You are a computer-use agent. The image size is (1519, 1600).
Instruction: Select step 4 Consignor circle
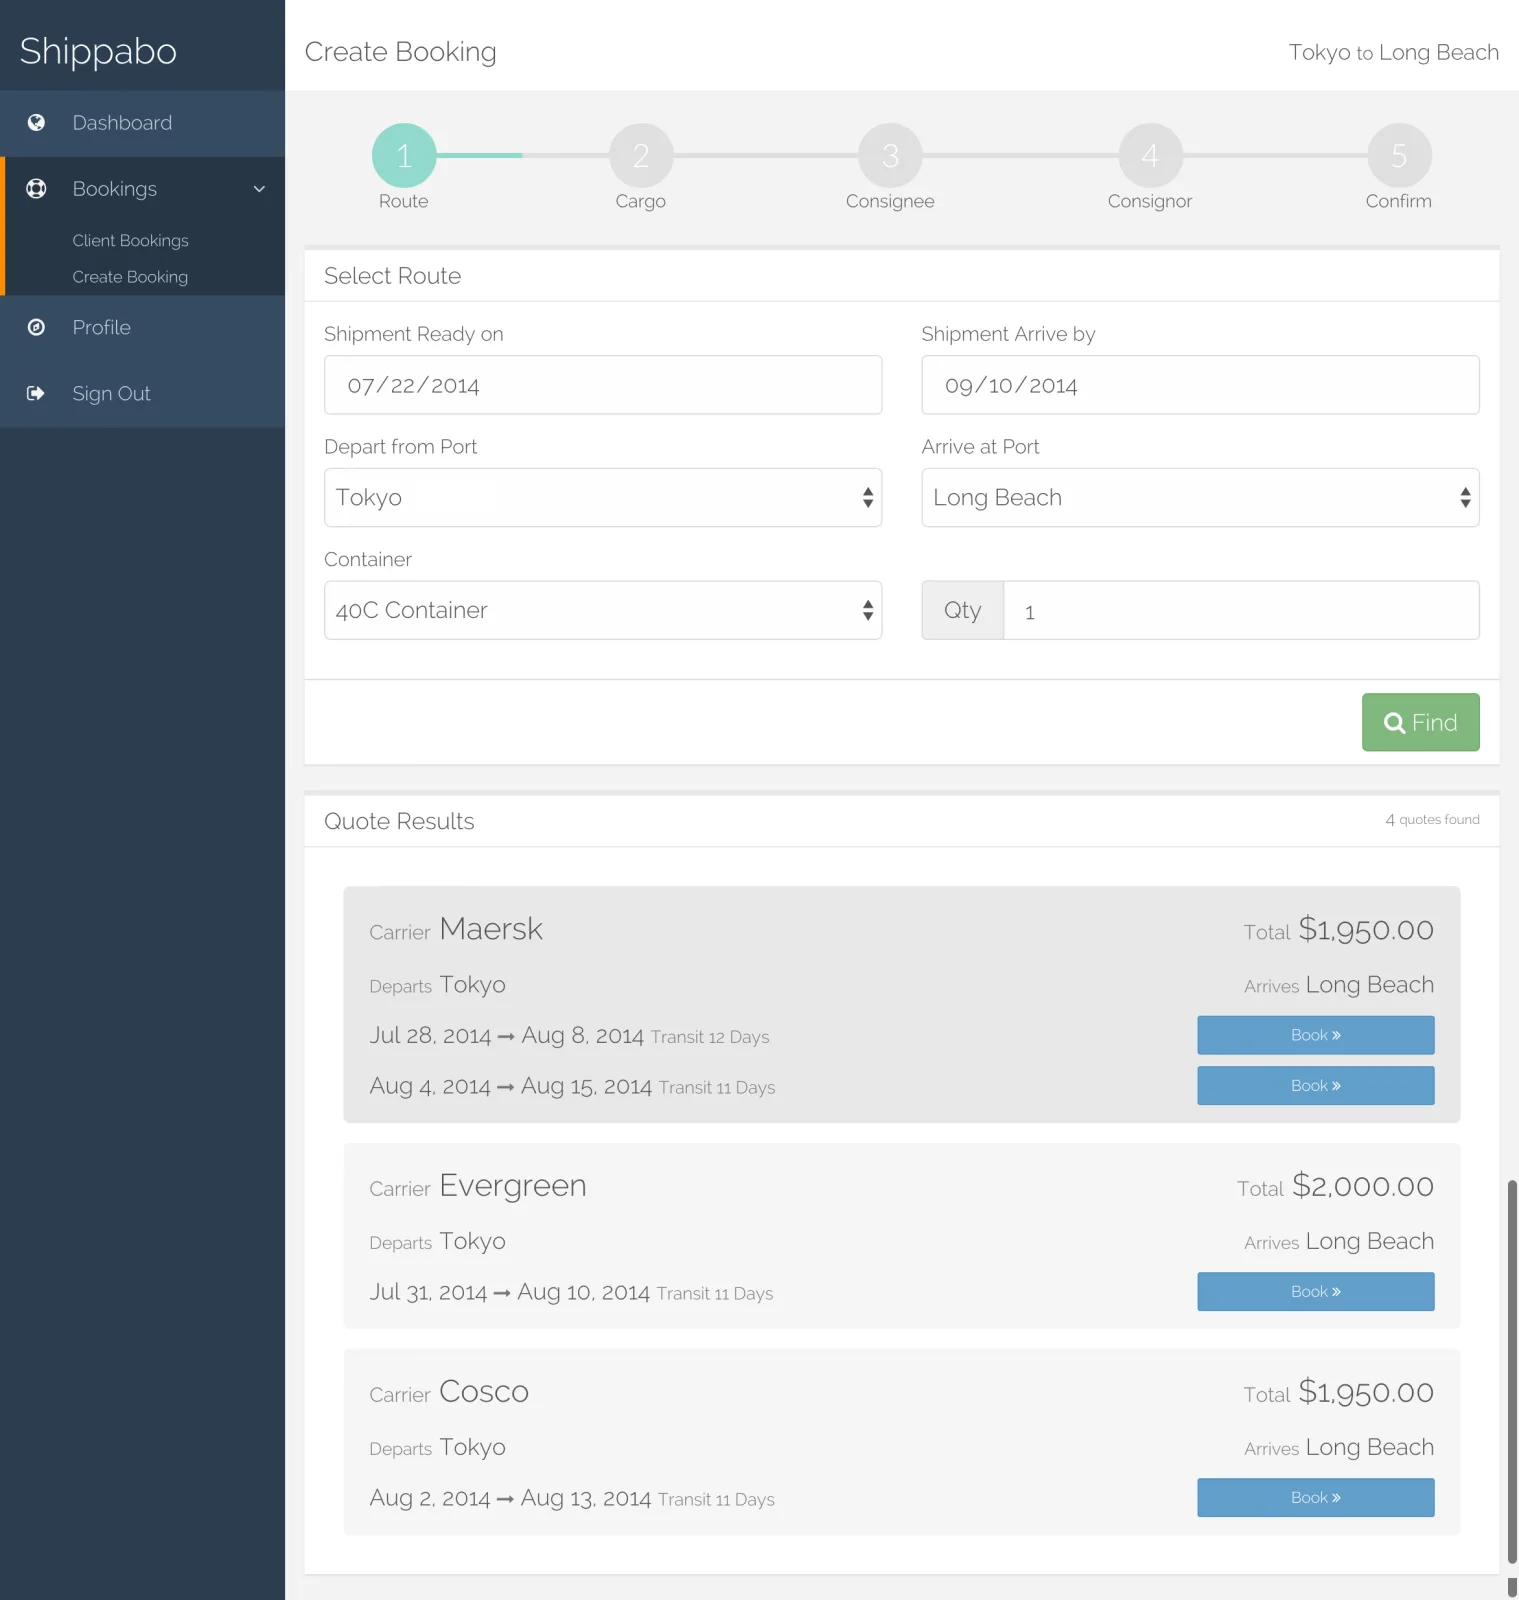[1150, 155]
